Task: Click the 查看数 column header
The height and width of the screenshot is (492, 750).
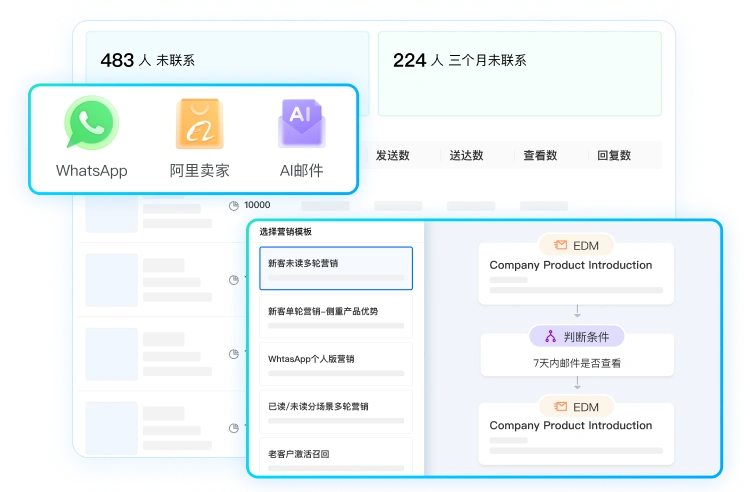Action: [540, 155]
